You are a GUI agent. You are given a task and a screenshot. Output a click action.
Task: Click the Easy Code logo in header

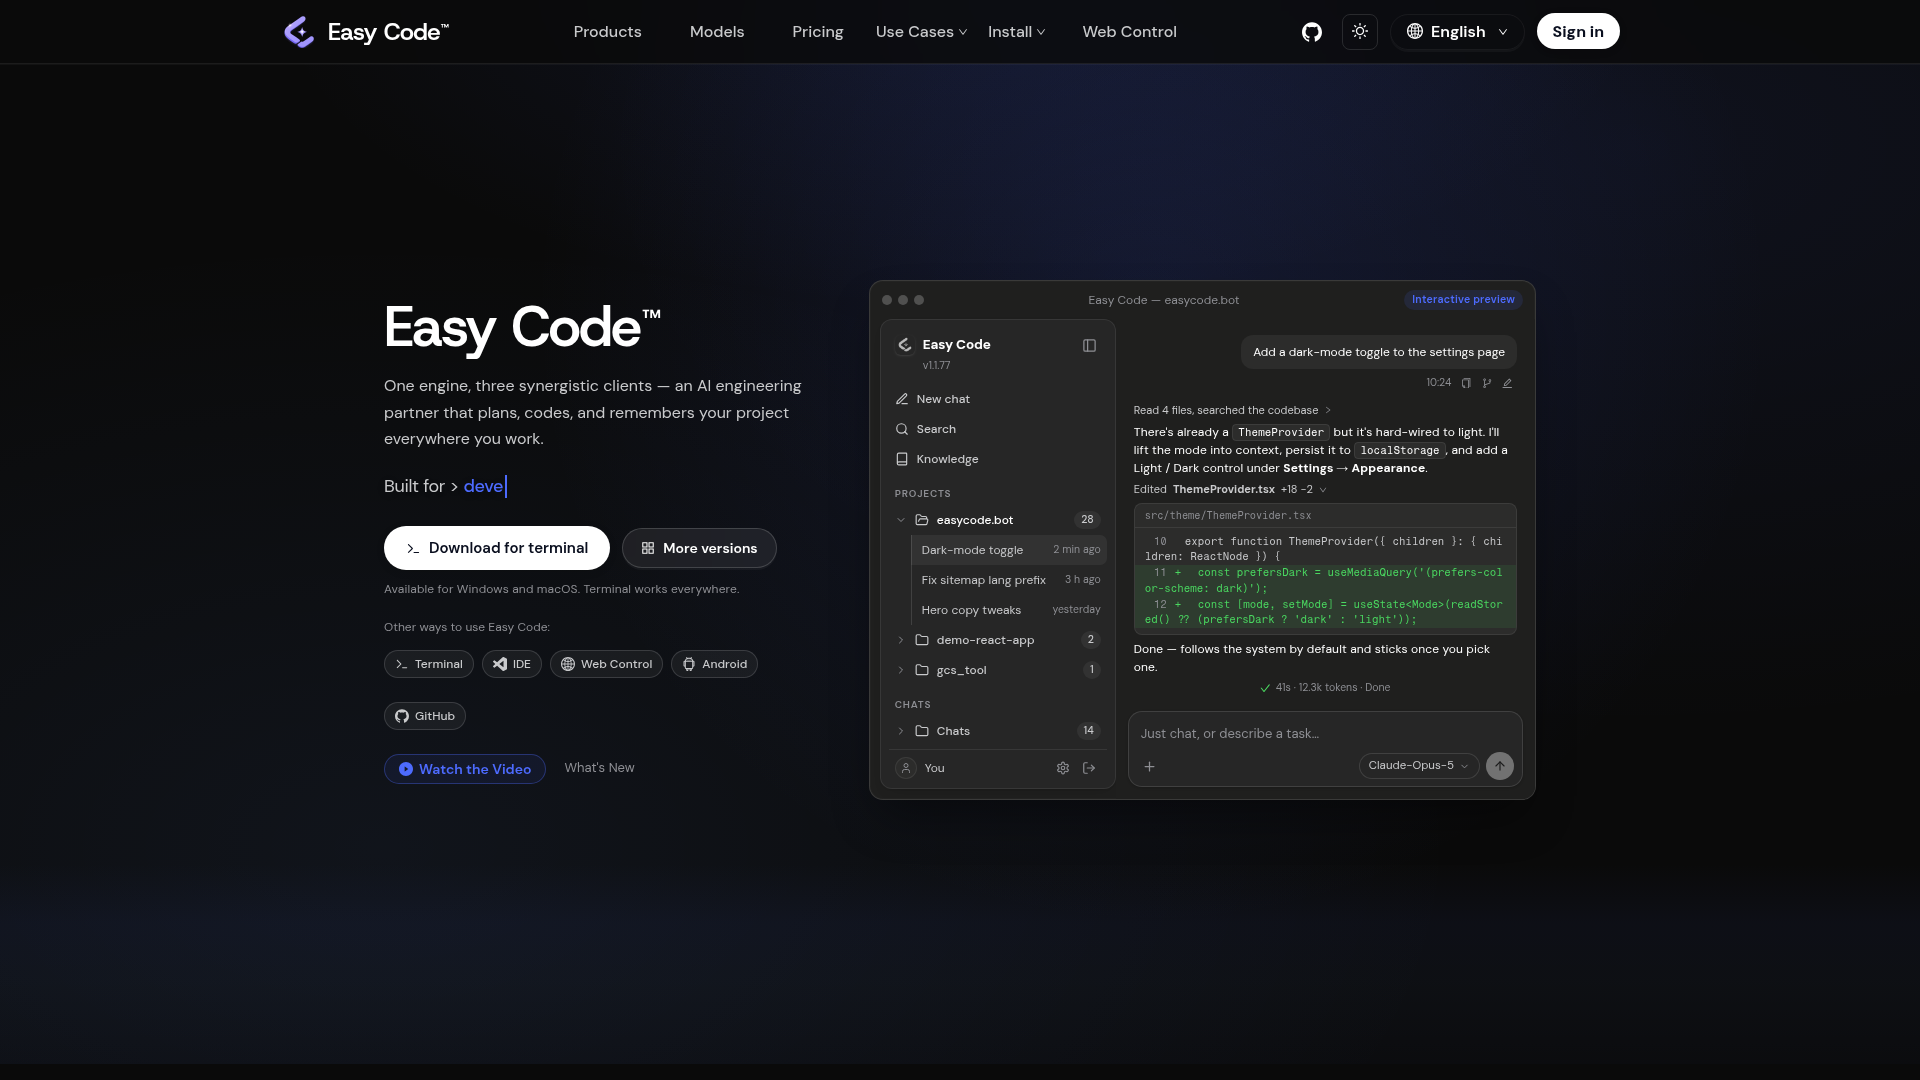pos(366,32)
